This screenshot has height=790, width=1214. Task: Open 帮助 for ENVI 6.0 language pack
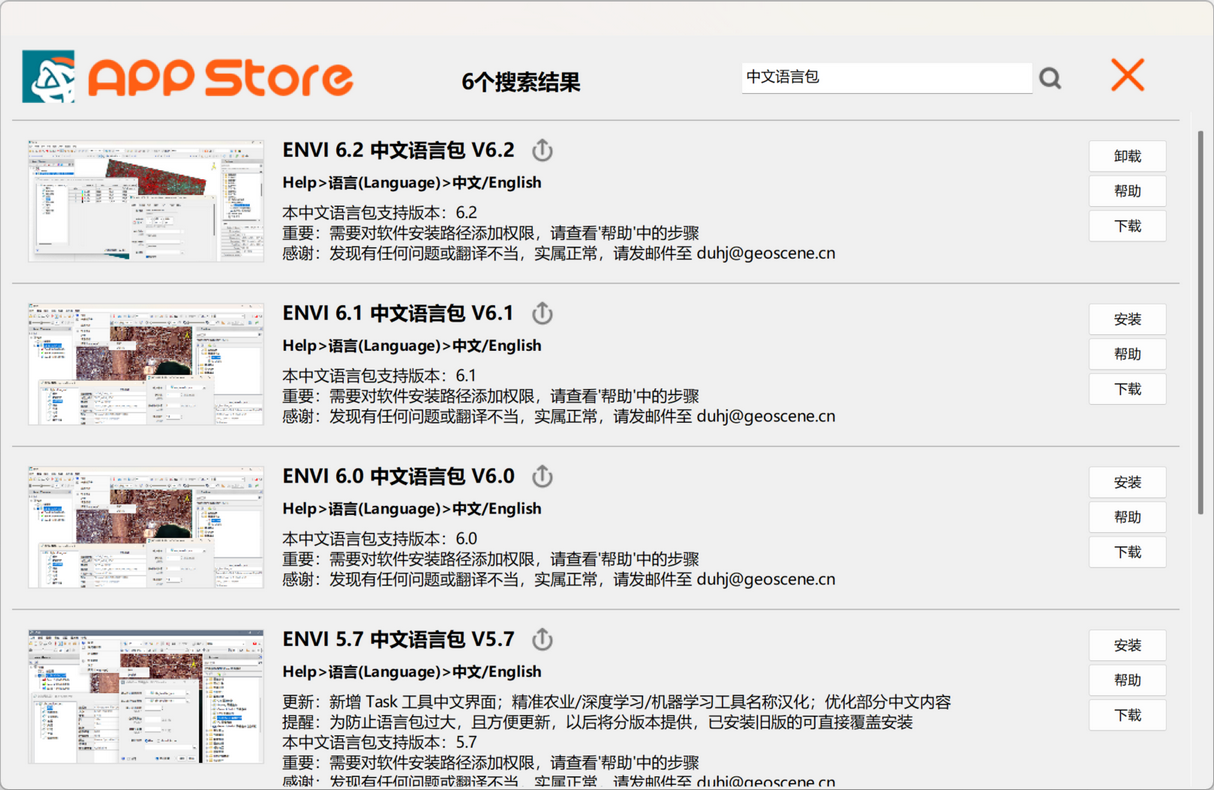coord(1127,517)
